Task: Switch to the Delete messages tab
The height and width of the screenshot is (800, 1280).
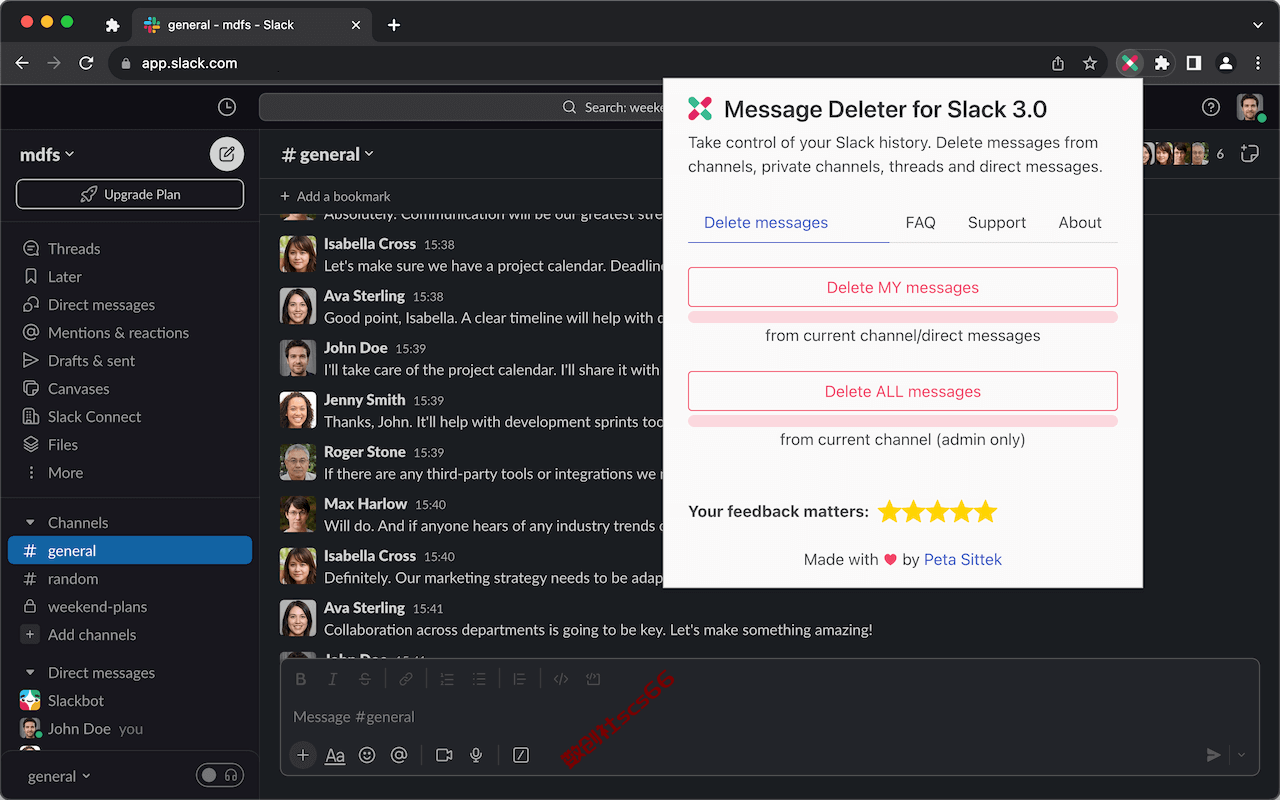Action: (x=766, y=222)
